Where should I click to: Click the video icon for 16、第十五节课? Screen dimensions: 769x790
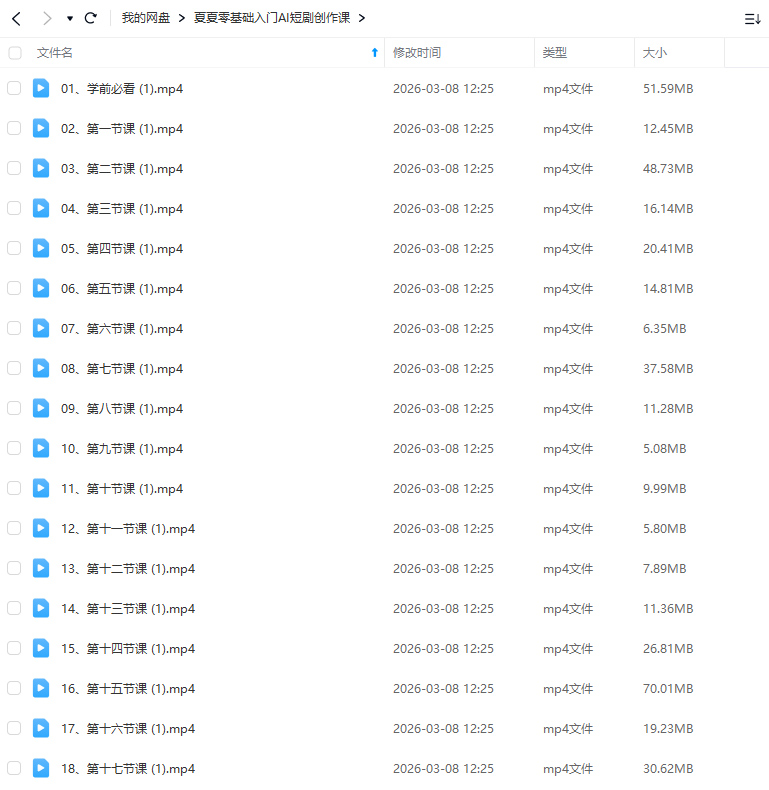[41, 688]
